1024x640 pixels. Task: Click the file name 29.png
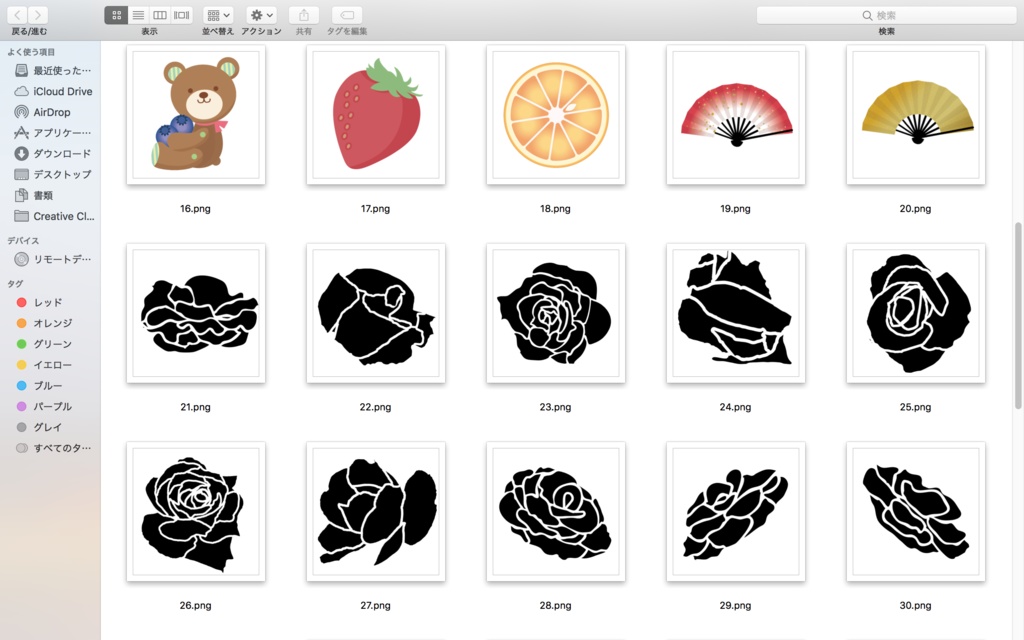(x=735, y=605)
